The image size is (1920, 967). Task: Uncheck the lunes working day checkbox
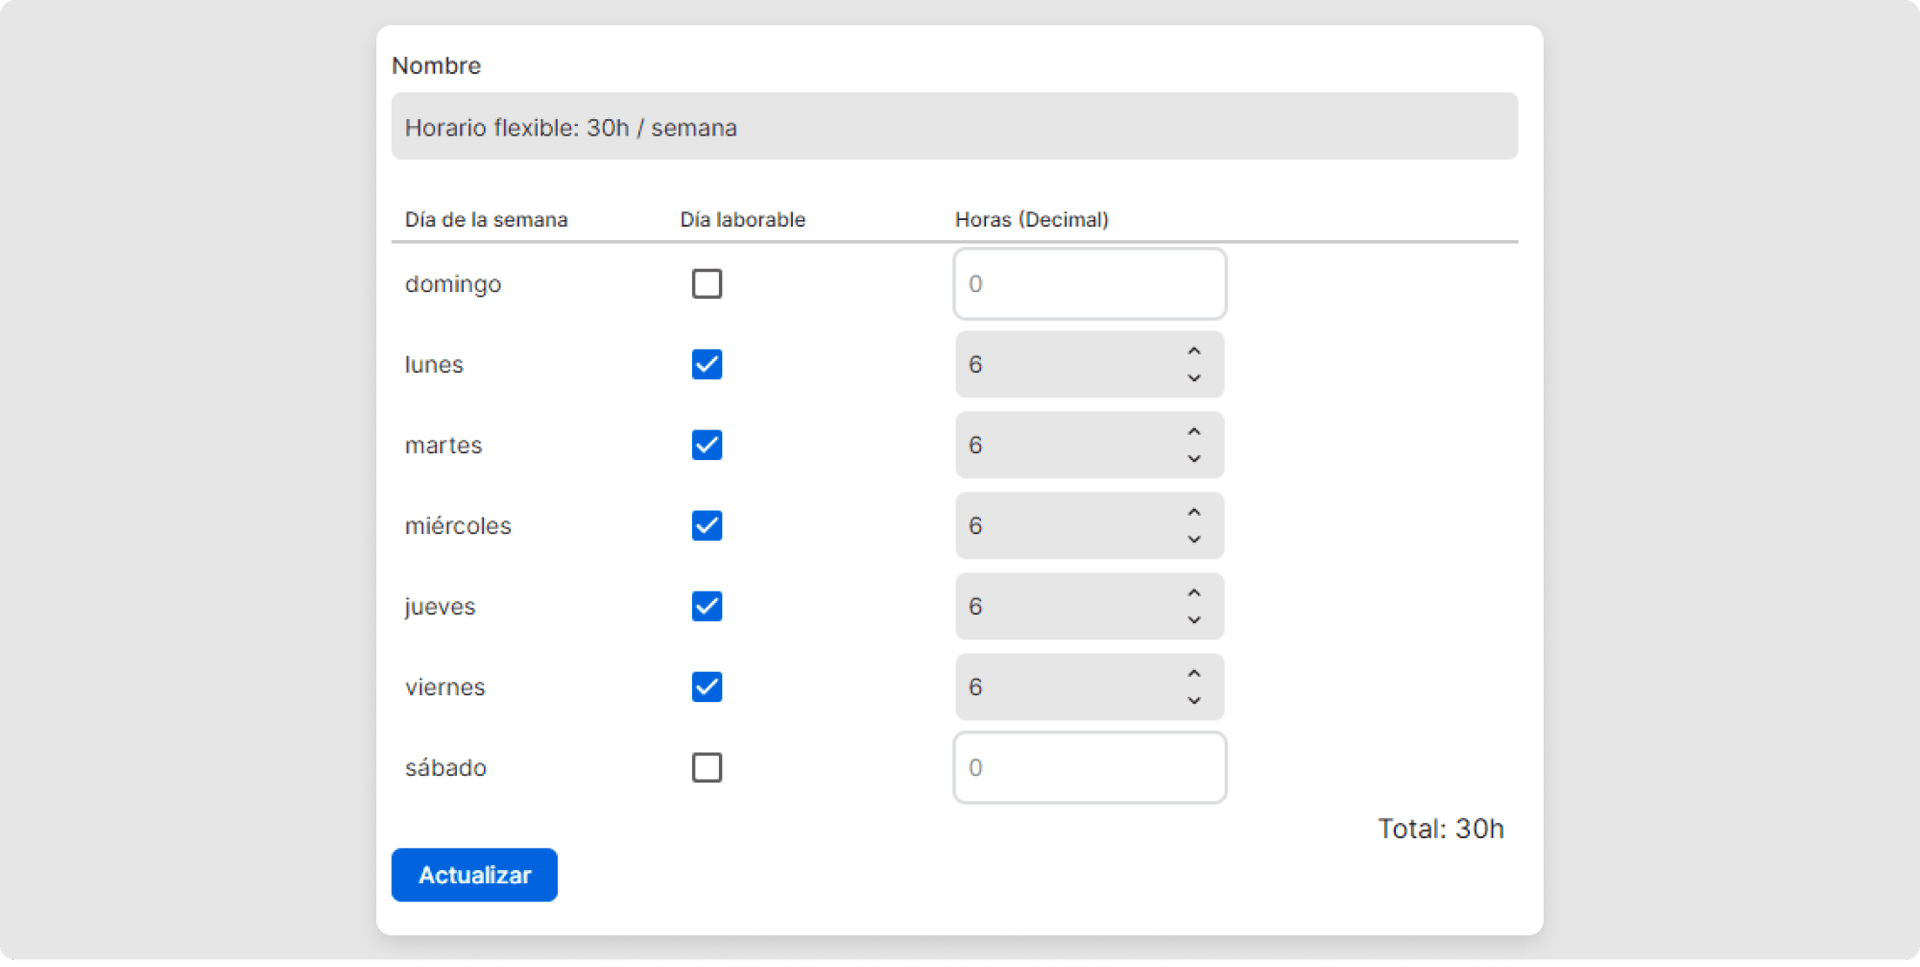coord(707,365)
